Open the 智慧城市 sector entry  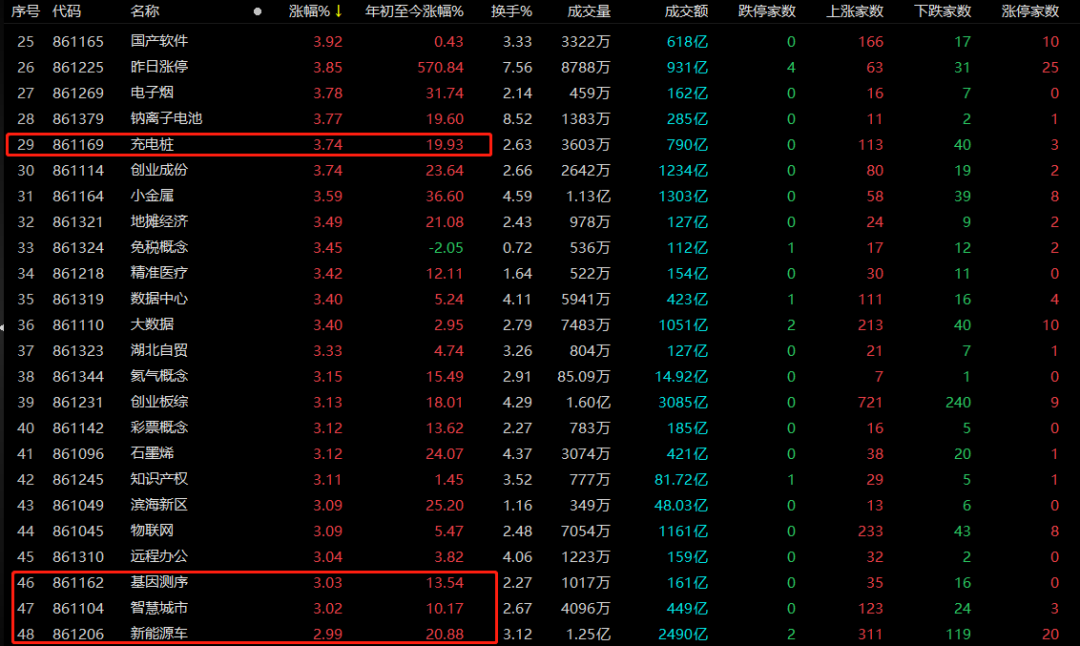159,607
